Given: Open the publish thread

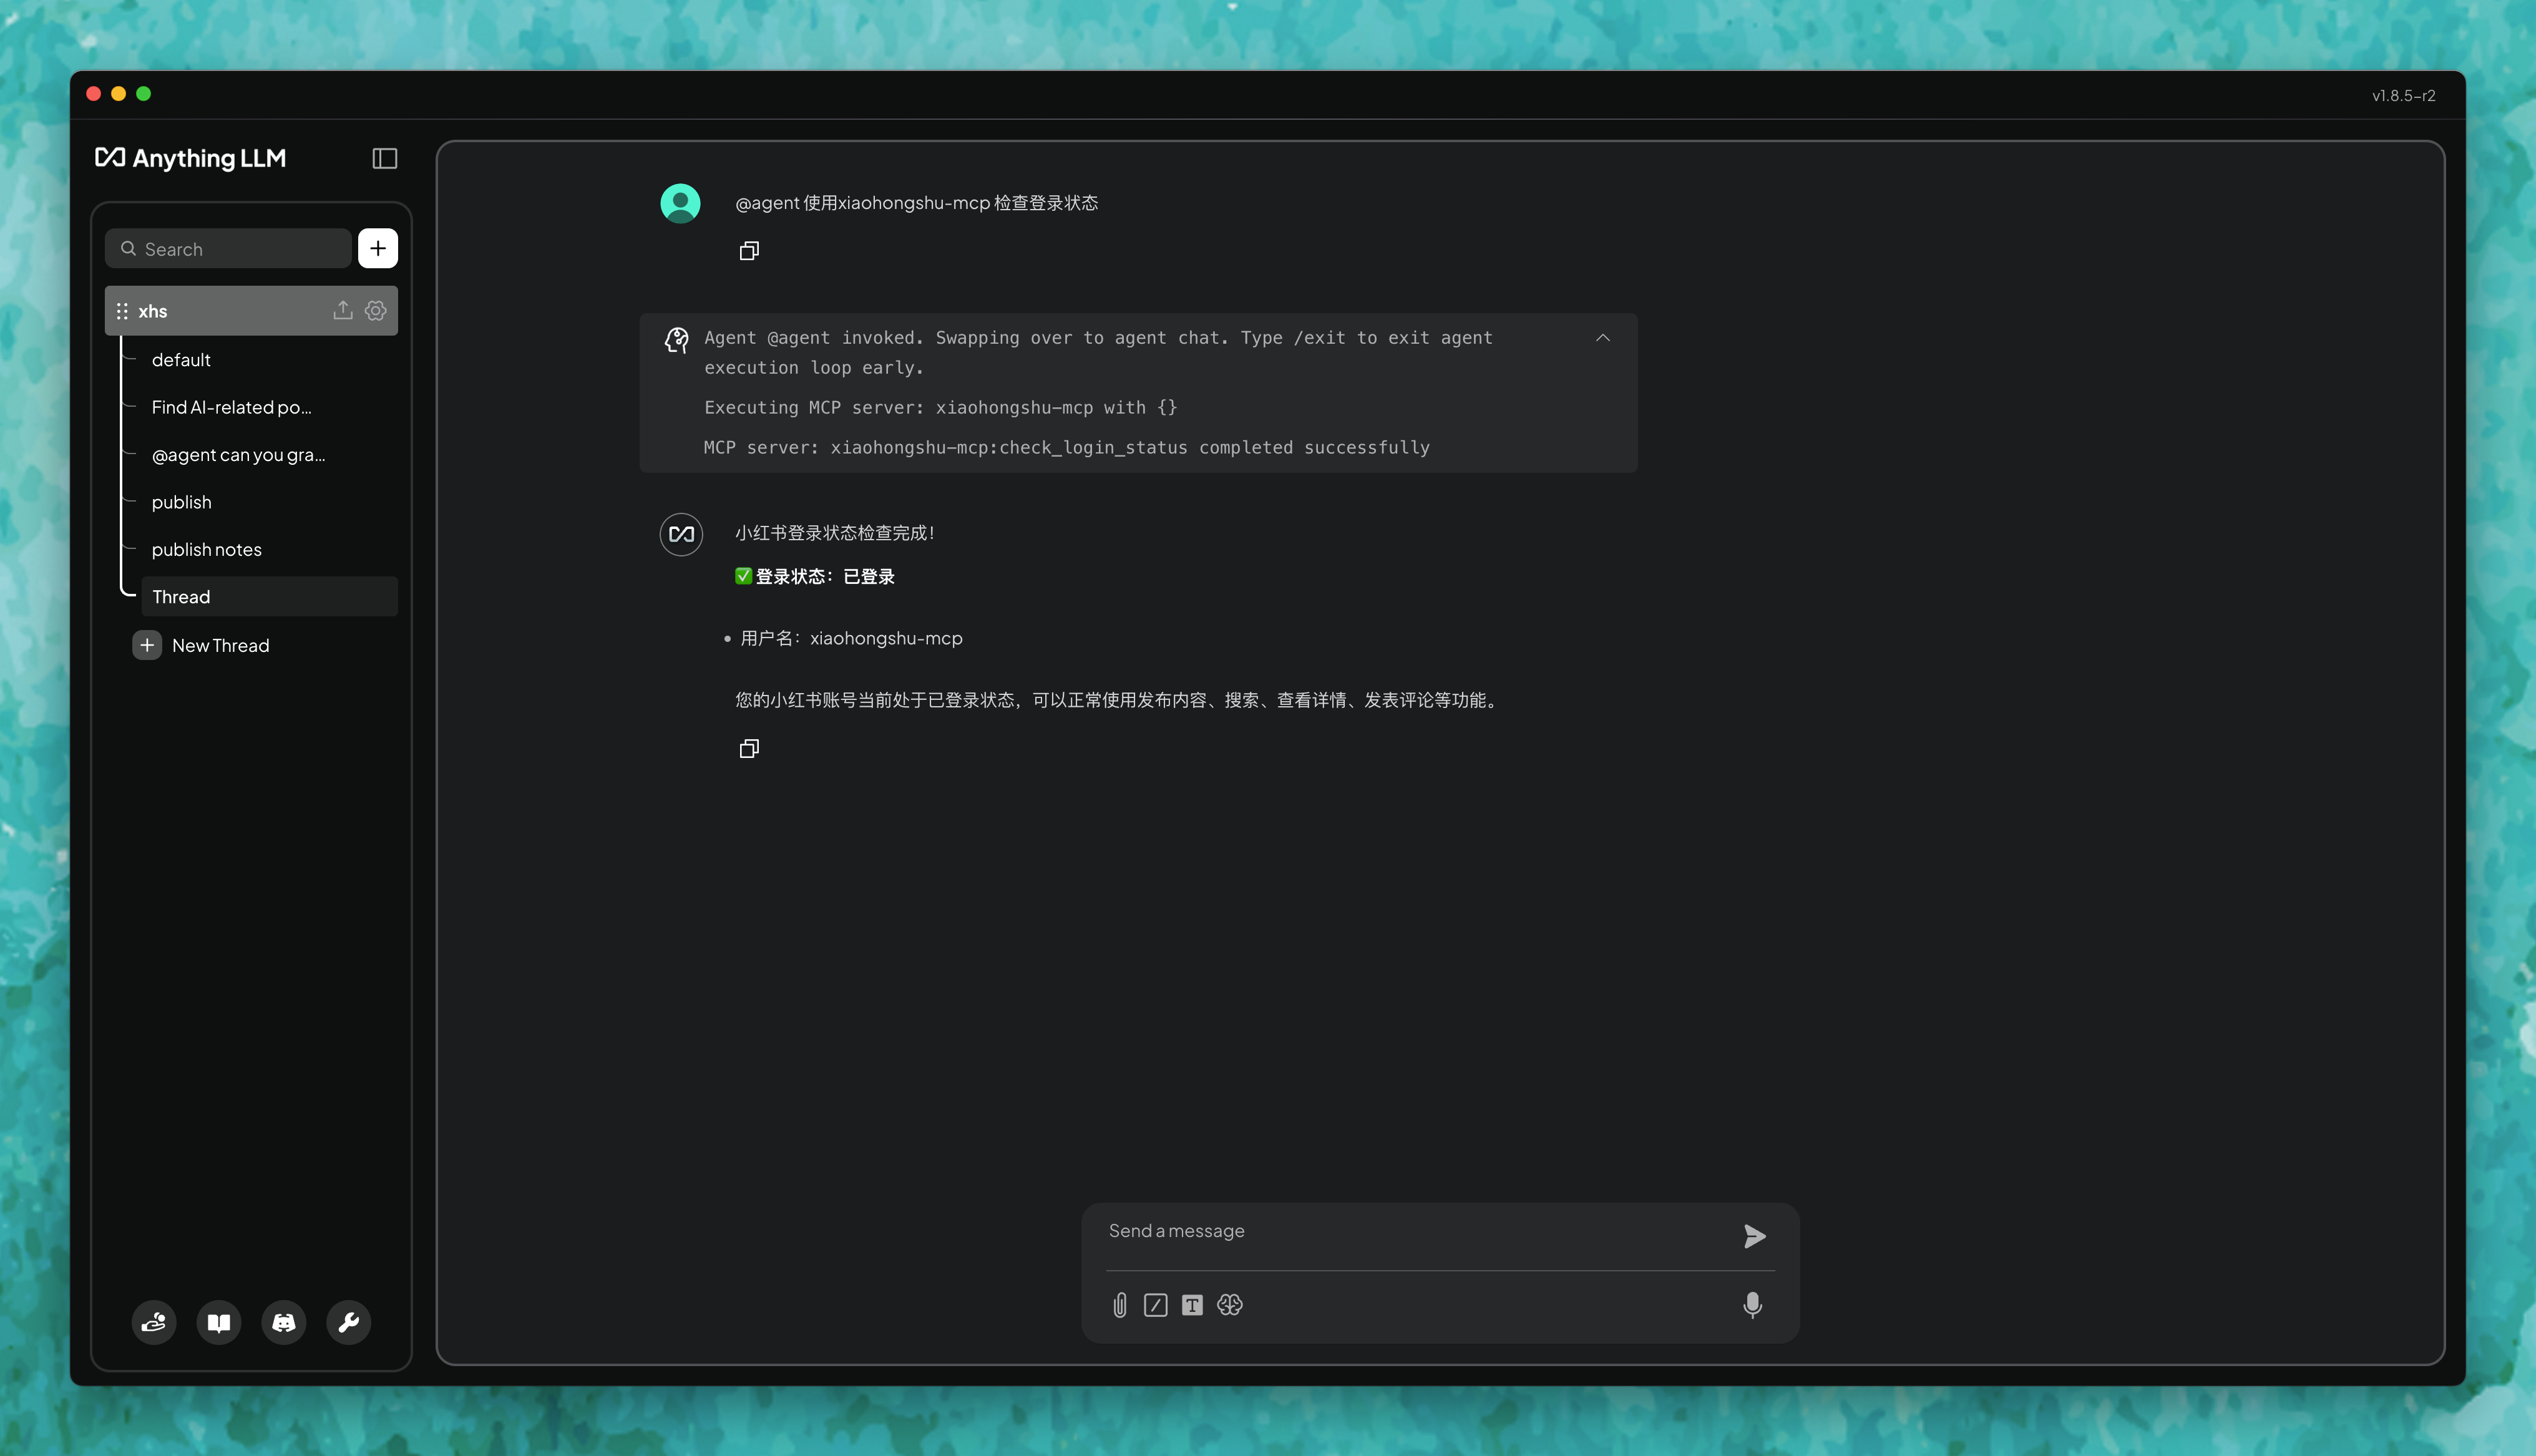Looking at the screenshot, I should [x=182, y=502].
